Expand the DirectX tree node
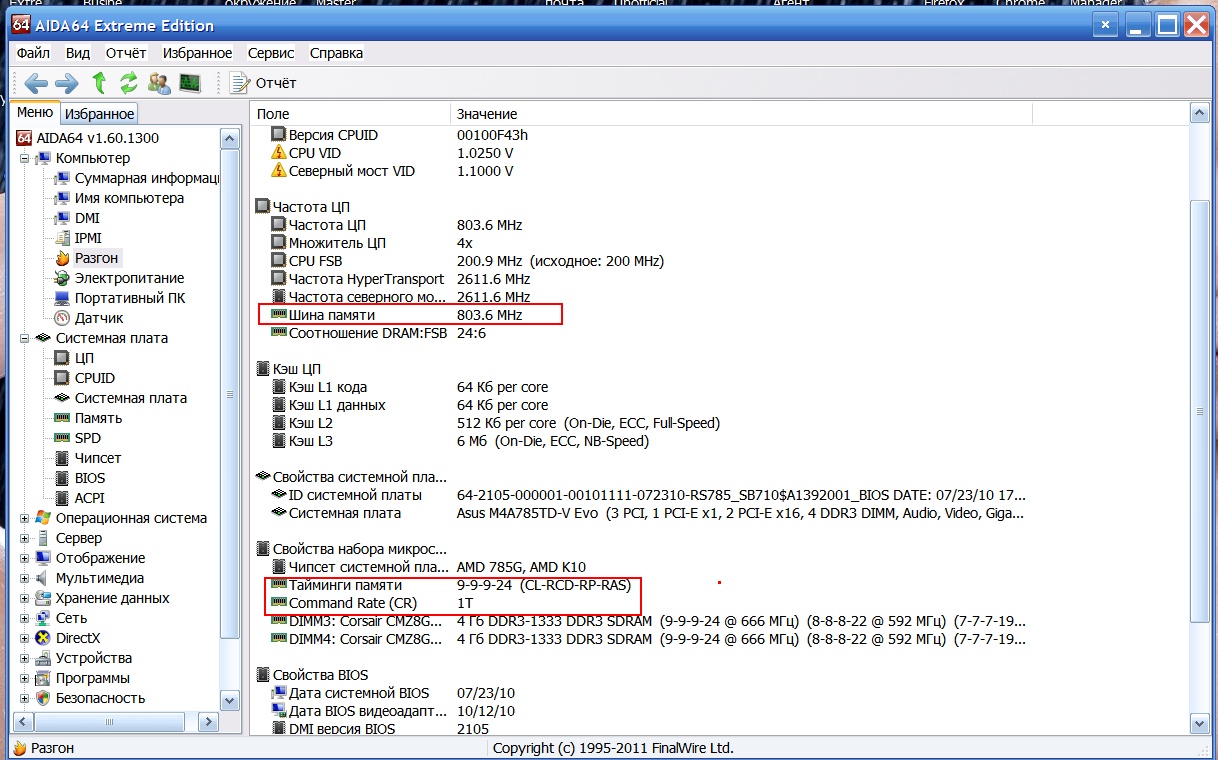 click(x=25, y=638)
